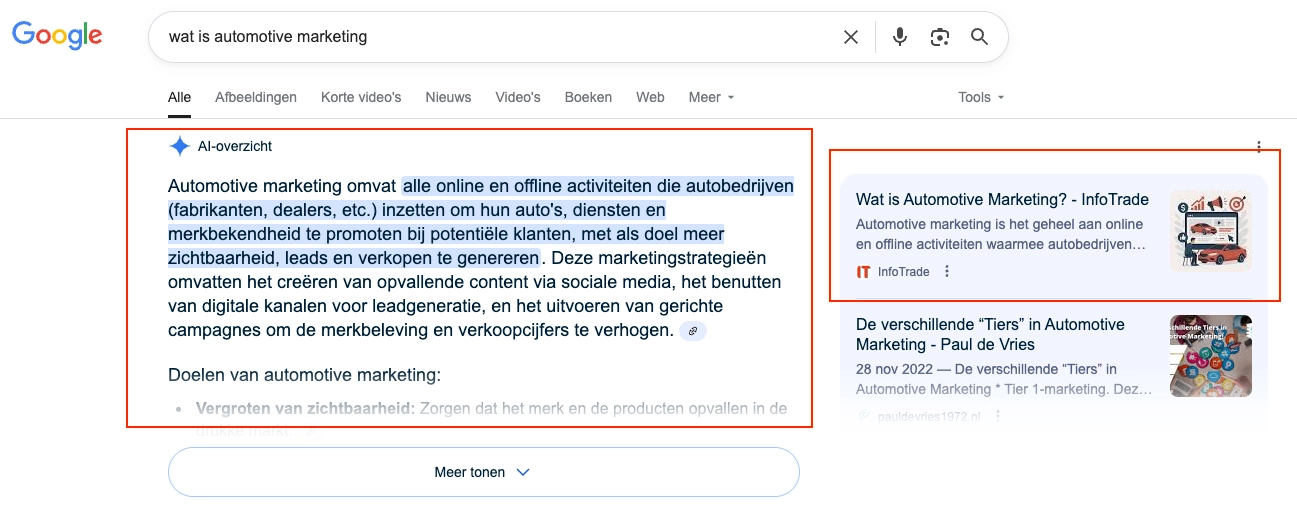The image size is (1297, 505).
Task: Click the "Vergroten van zichtbaarheid:" bullet
Action: pyautogui.click(x=305, y=408)
